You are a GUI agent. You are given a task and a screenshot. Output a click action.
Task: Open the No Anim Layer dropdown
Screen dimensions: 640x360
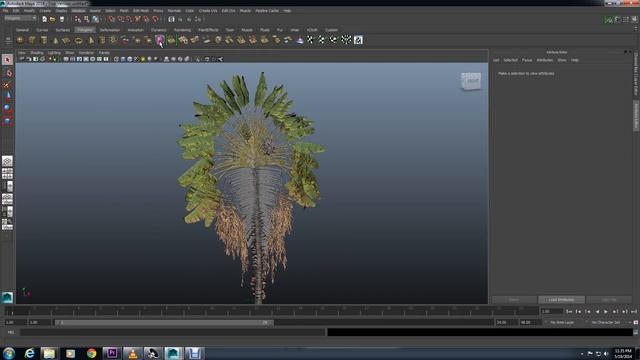(x=562, y=322)
